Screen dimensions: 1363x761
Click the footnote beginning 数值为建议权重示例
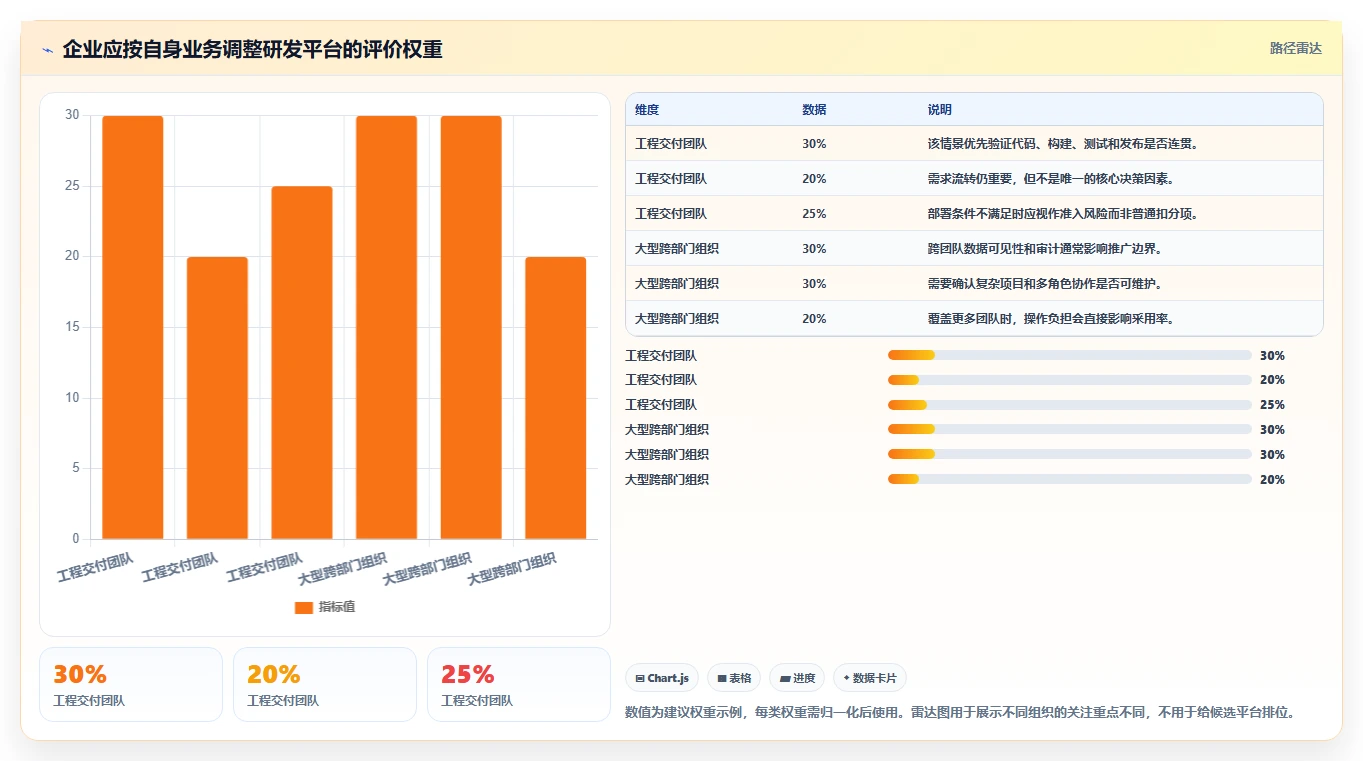tap(961, 713)
